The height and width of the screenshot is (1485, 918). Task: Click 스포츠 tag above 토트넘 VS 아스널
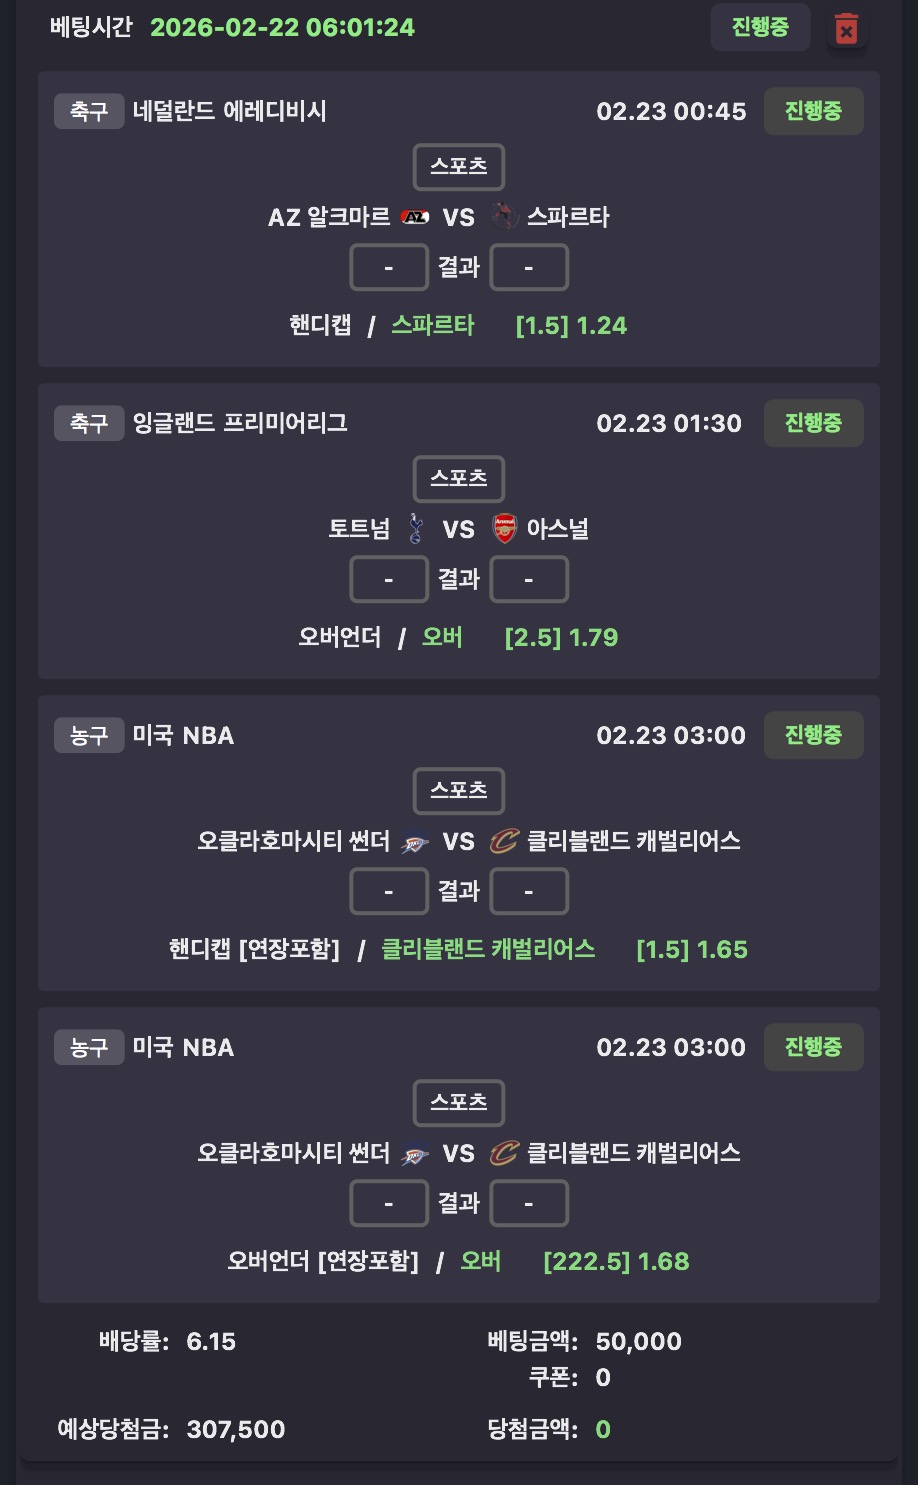459,479
